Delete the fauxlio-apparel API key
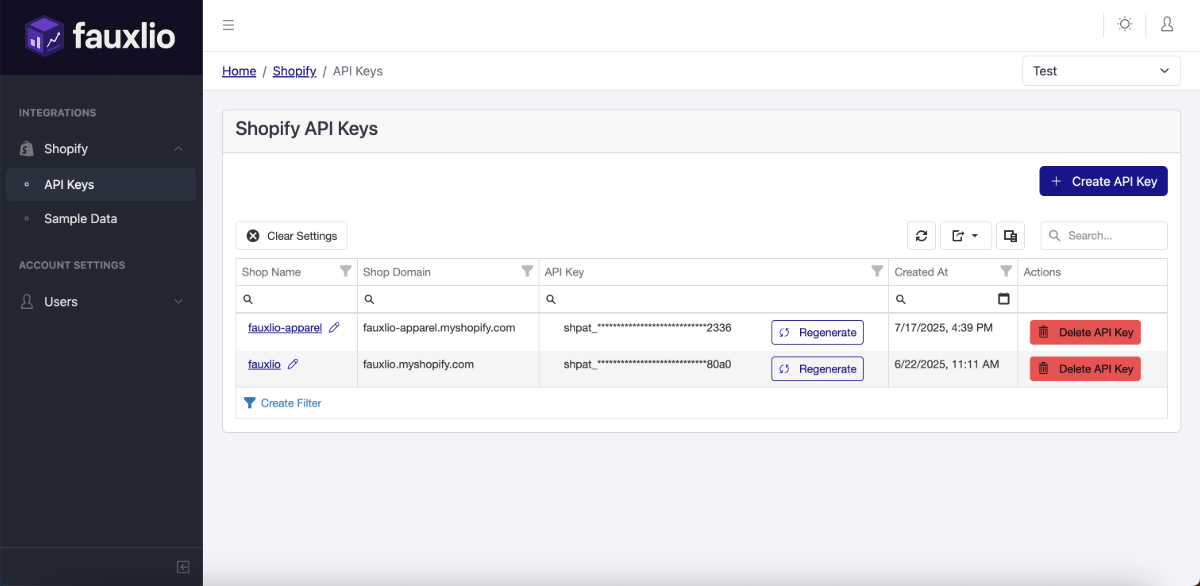 pos(1085,332)
